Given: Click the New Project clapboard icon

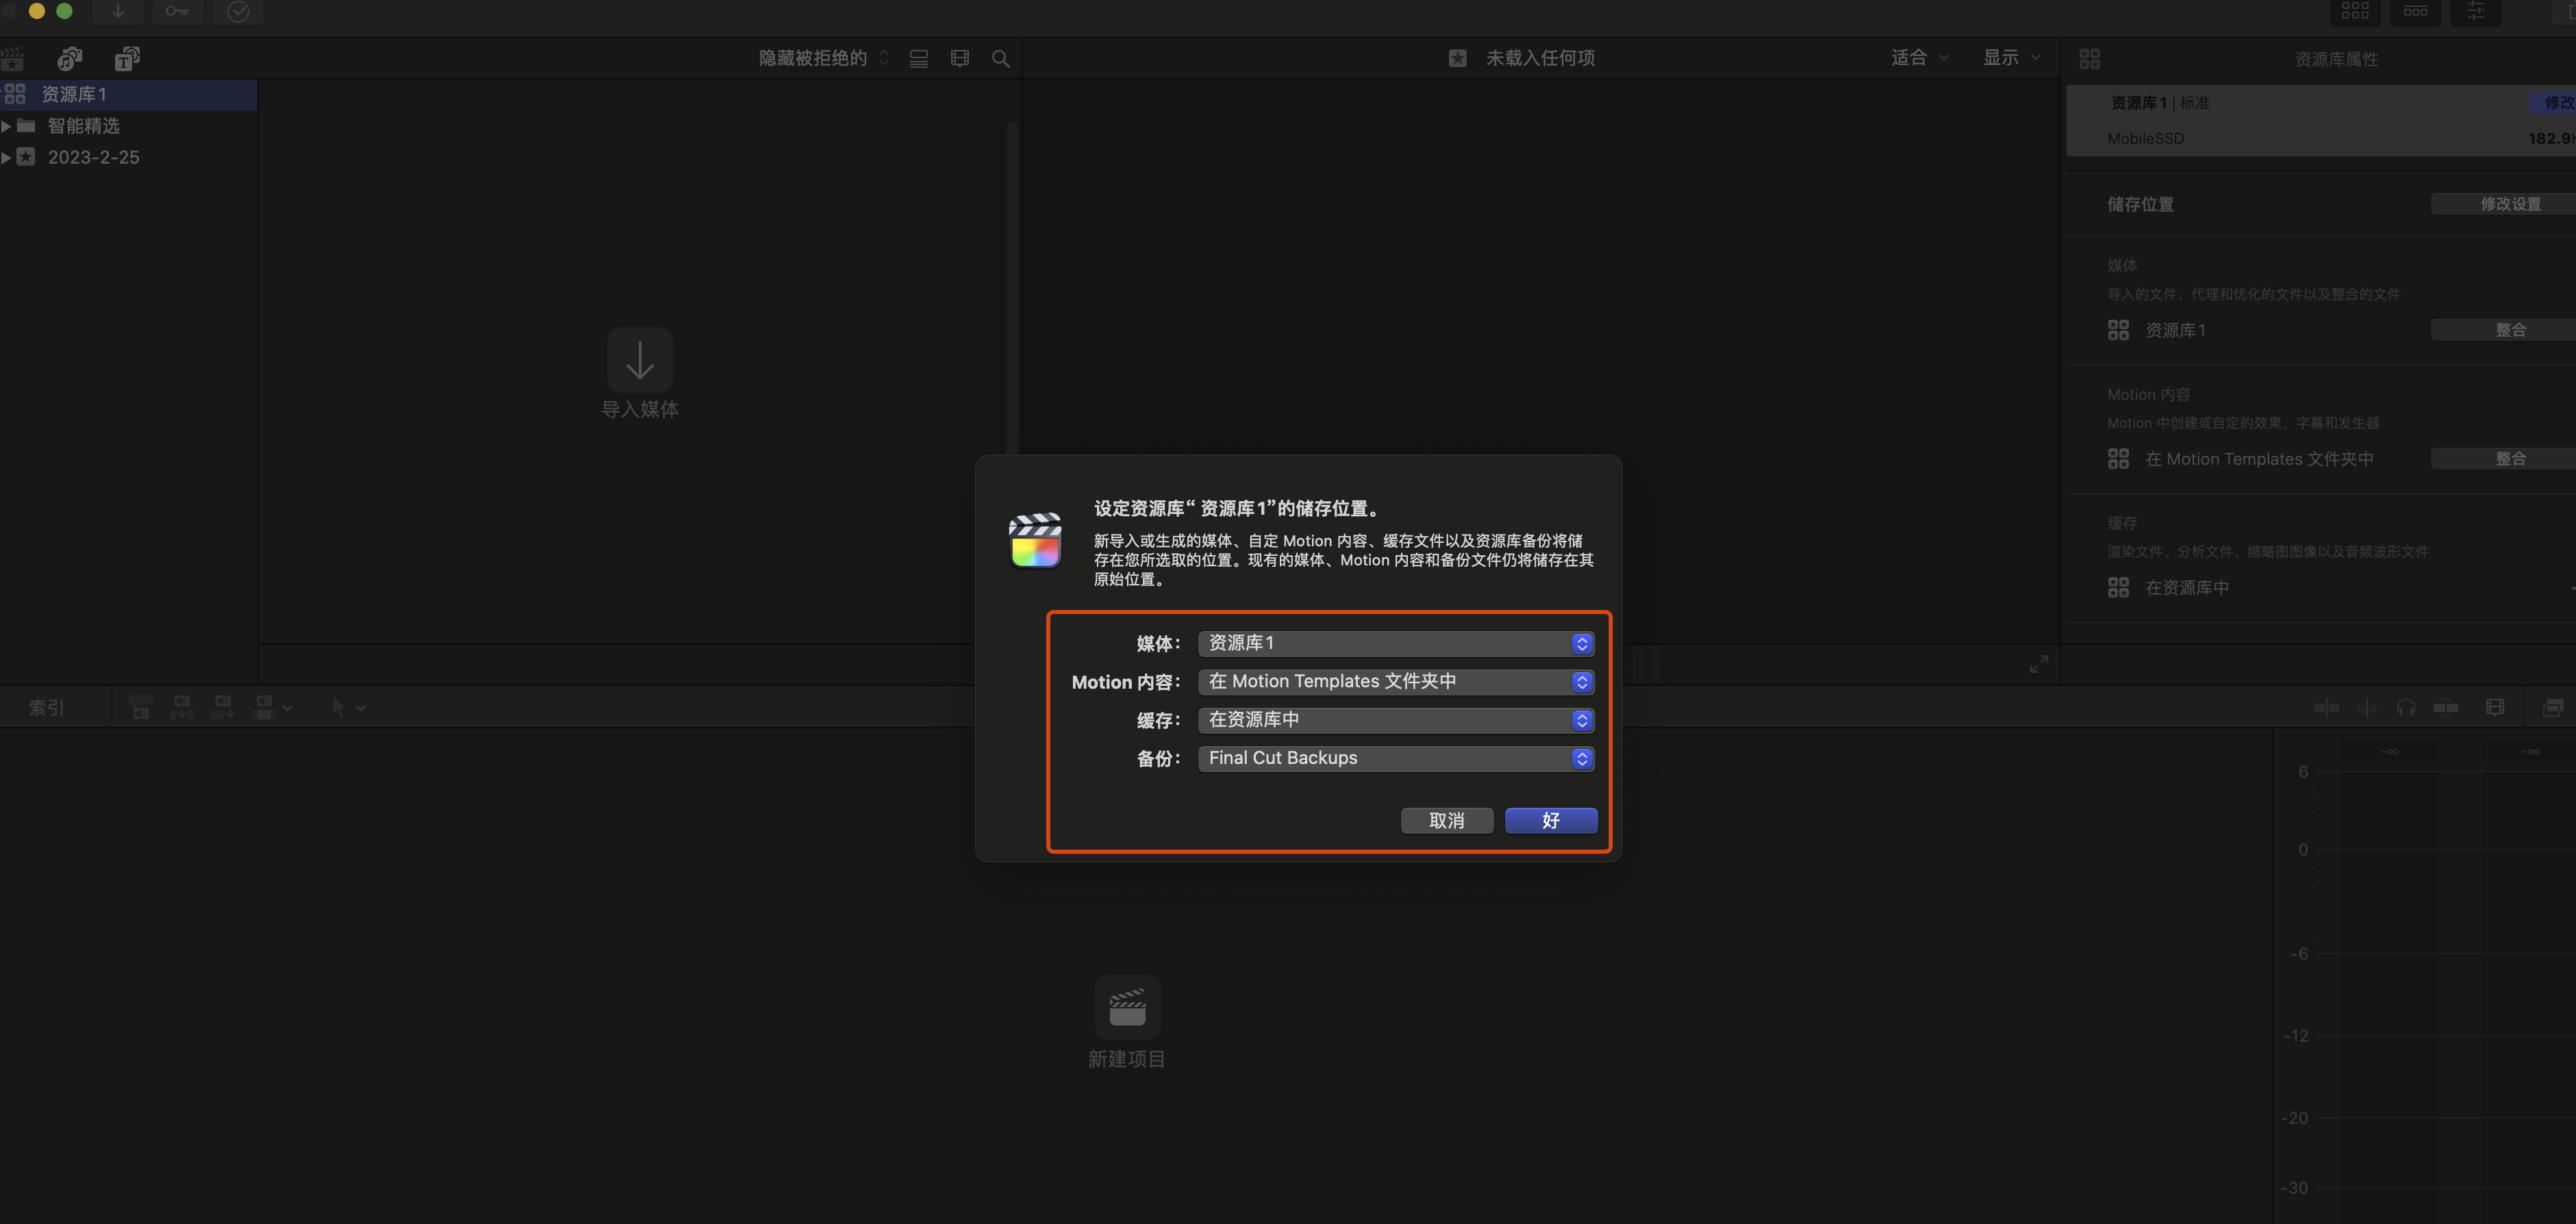Looking at the screenshot, I should (x=1127, y=1007).
